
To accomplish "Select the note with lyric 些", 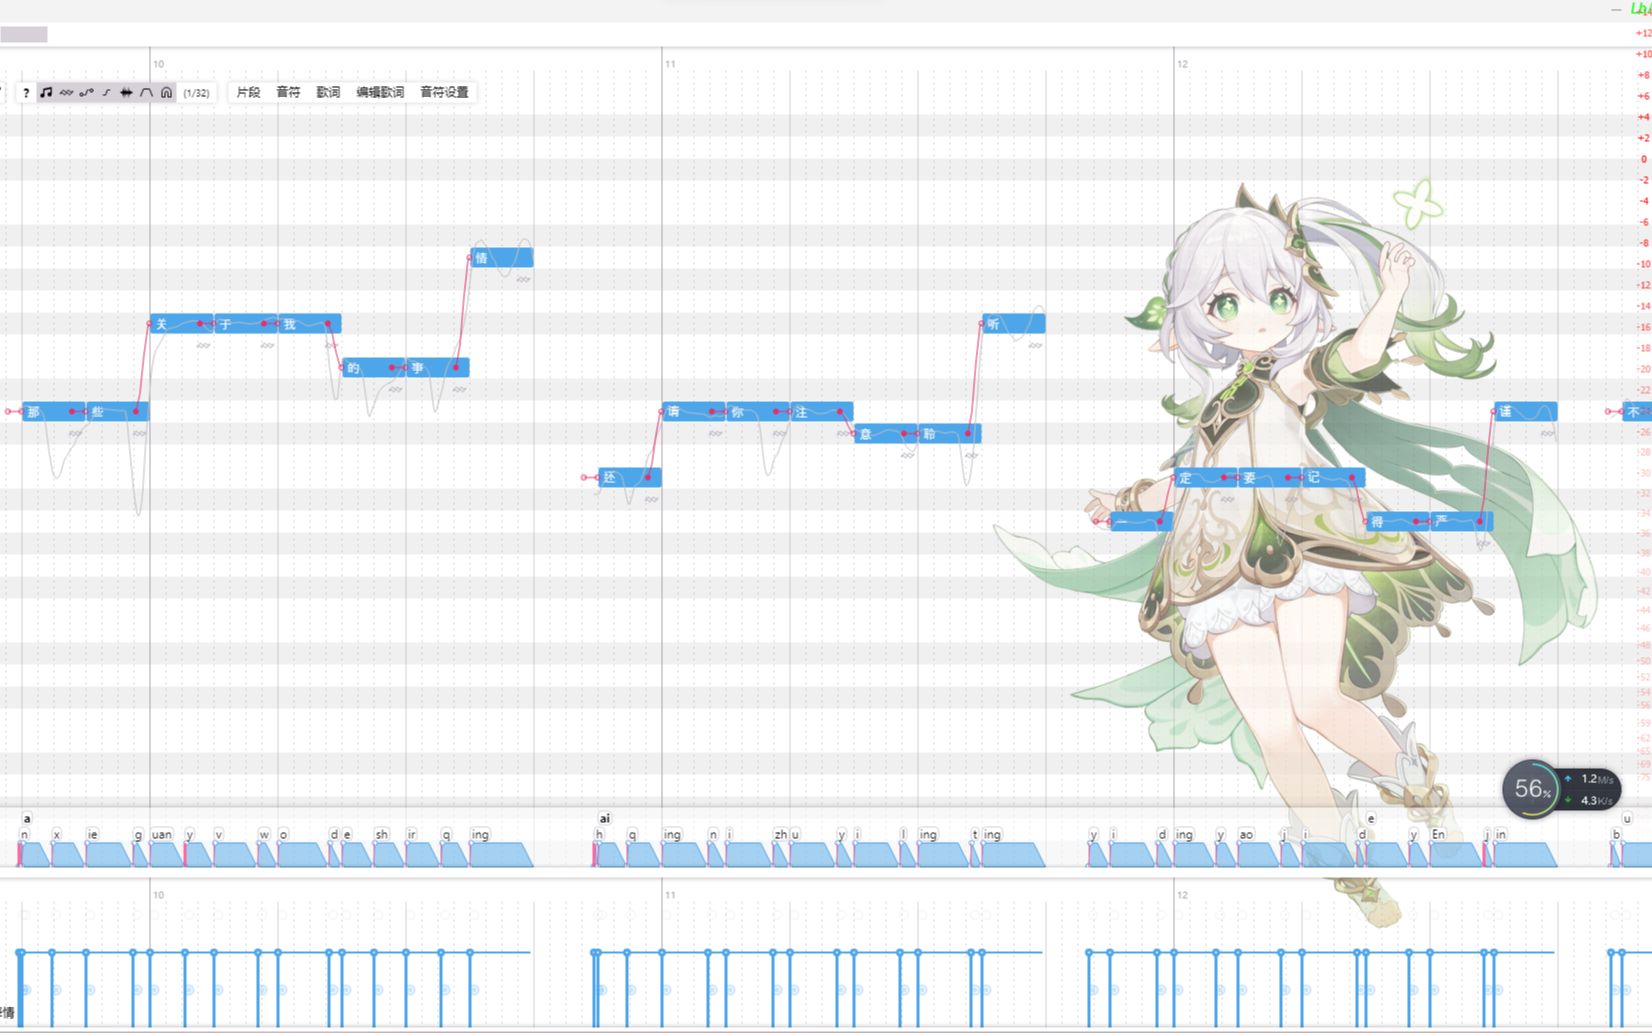I will tap(117, 411).
